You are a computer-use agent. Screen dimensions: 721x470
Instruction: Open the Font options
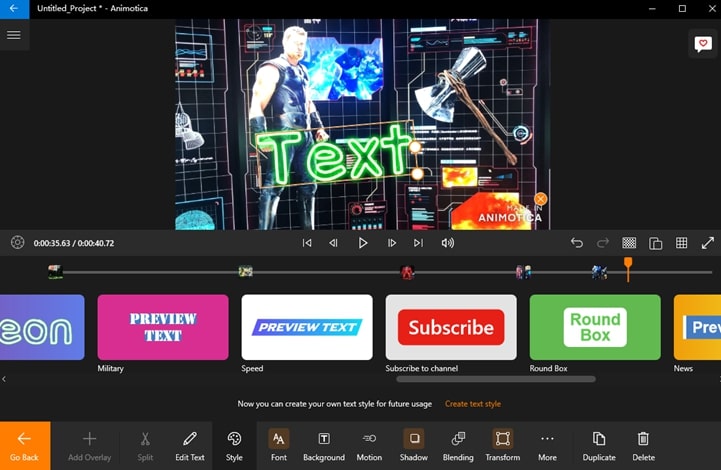coord(279,446)
